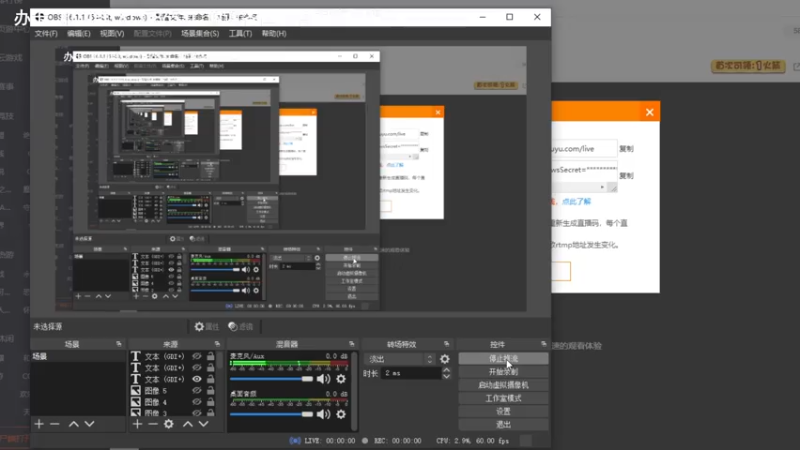The height and width of the screenshot is (450, 800).
Task: Open the 文件(F) menu
Action: pyautogui.click(x=46, y=34)
